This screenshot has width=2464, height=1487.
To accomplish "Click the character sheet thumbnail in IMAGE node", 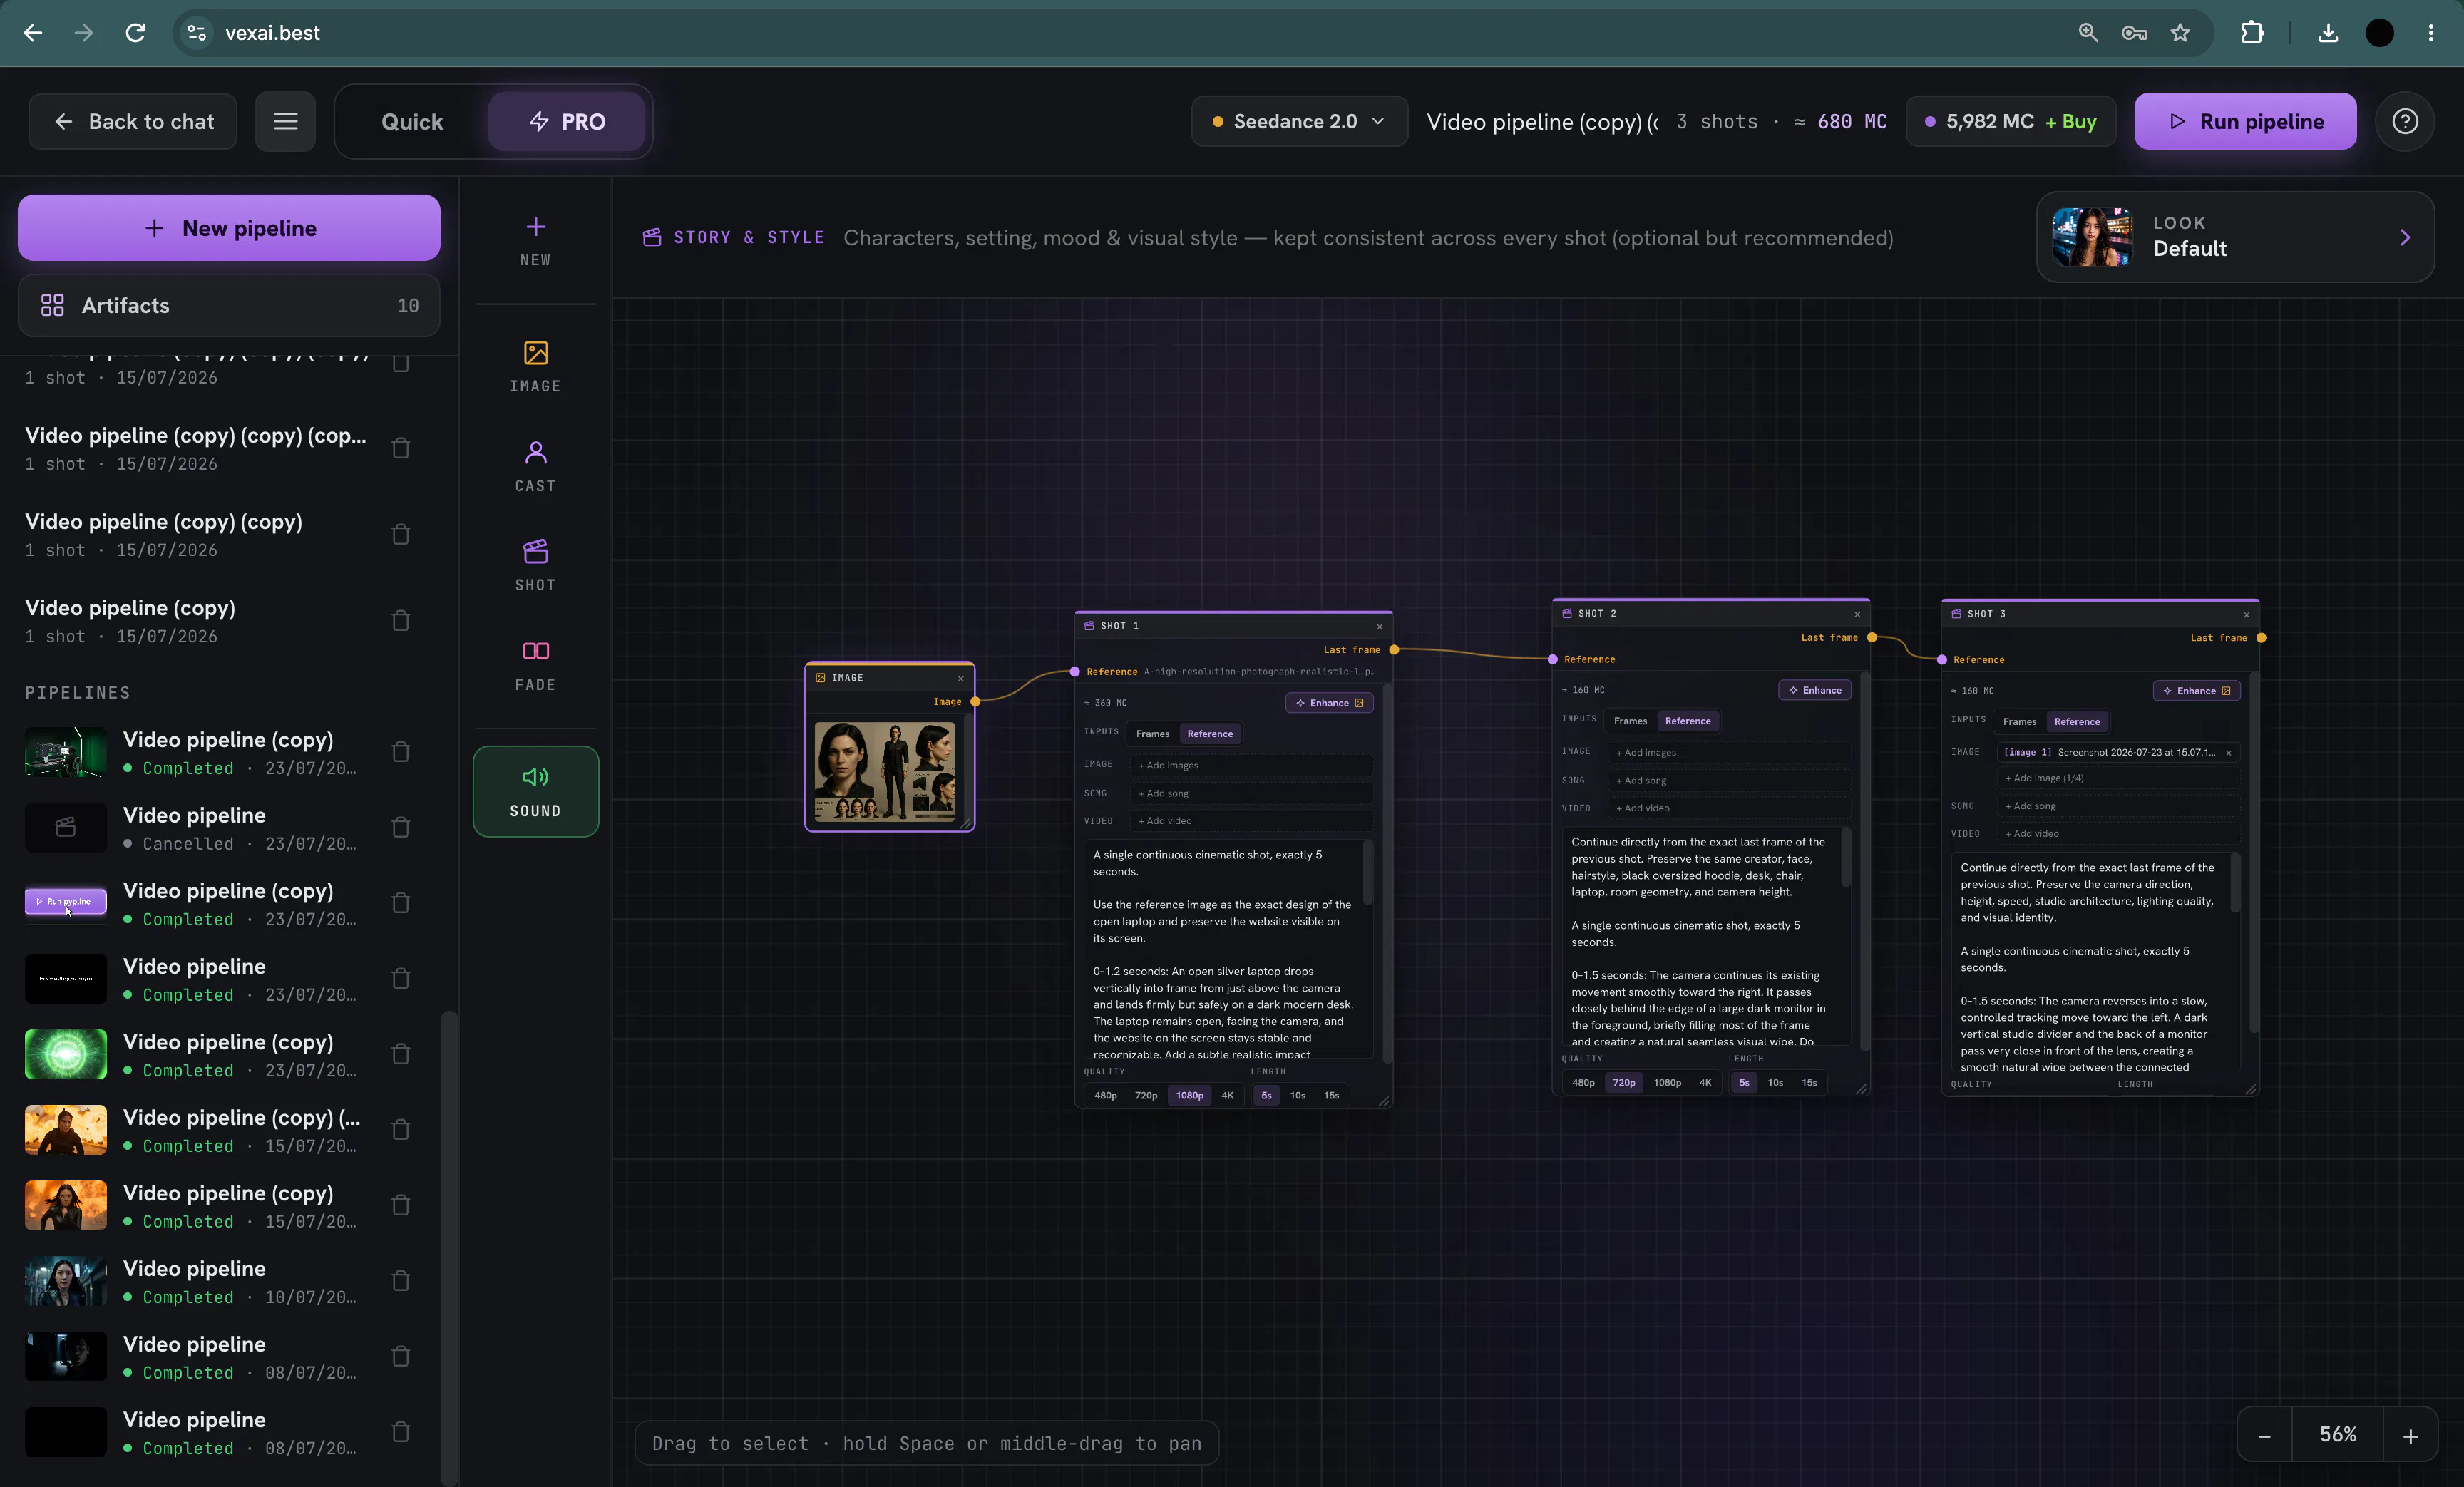I will pos(885,771).
